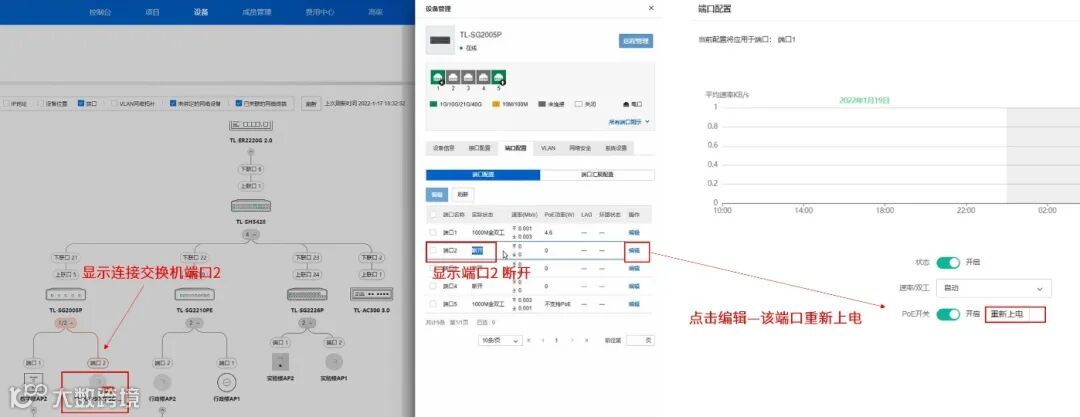This screenshot has width=1080, height=417.
Task: Switch to the VLAN tab
Action: point(548,148)
